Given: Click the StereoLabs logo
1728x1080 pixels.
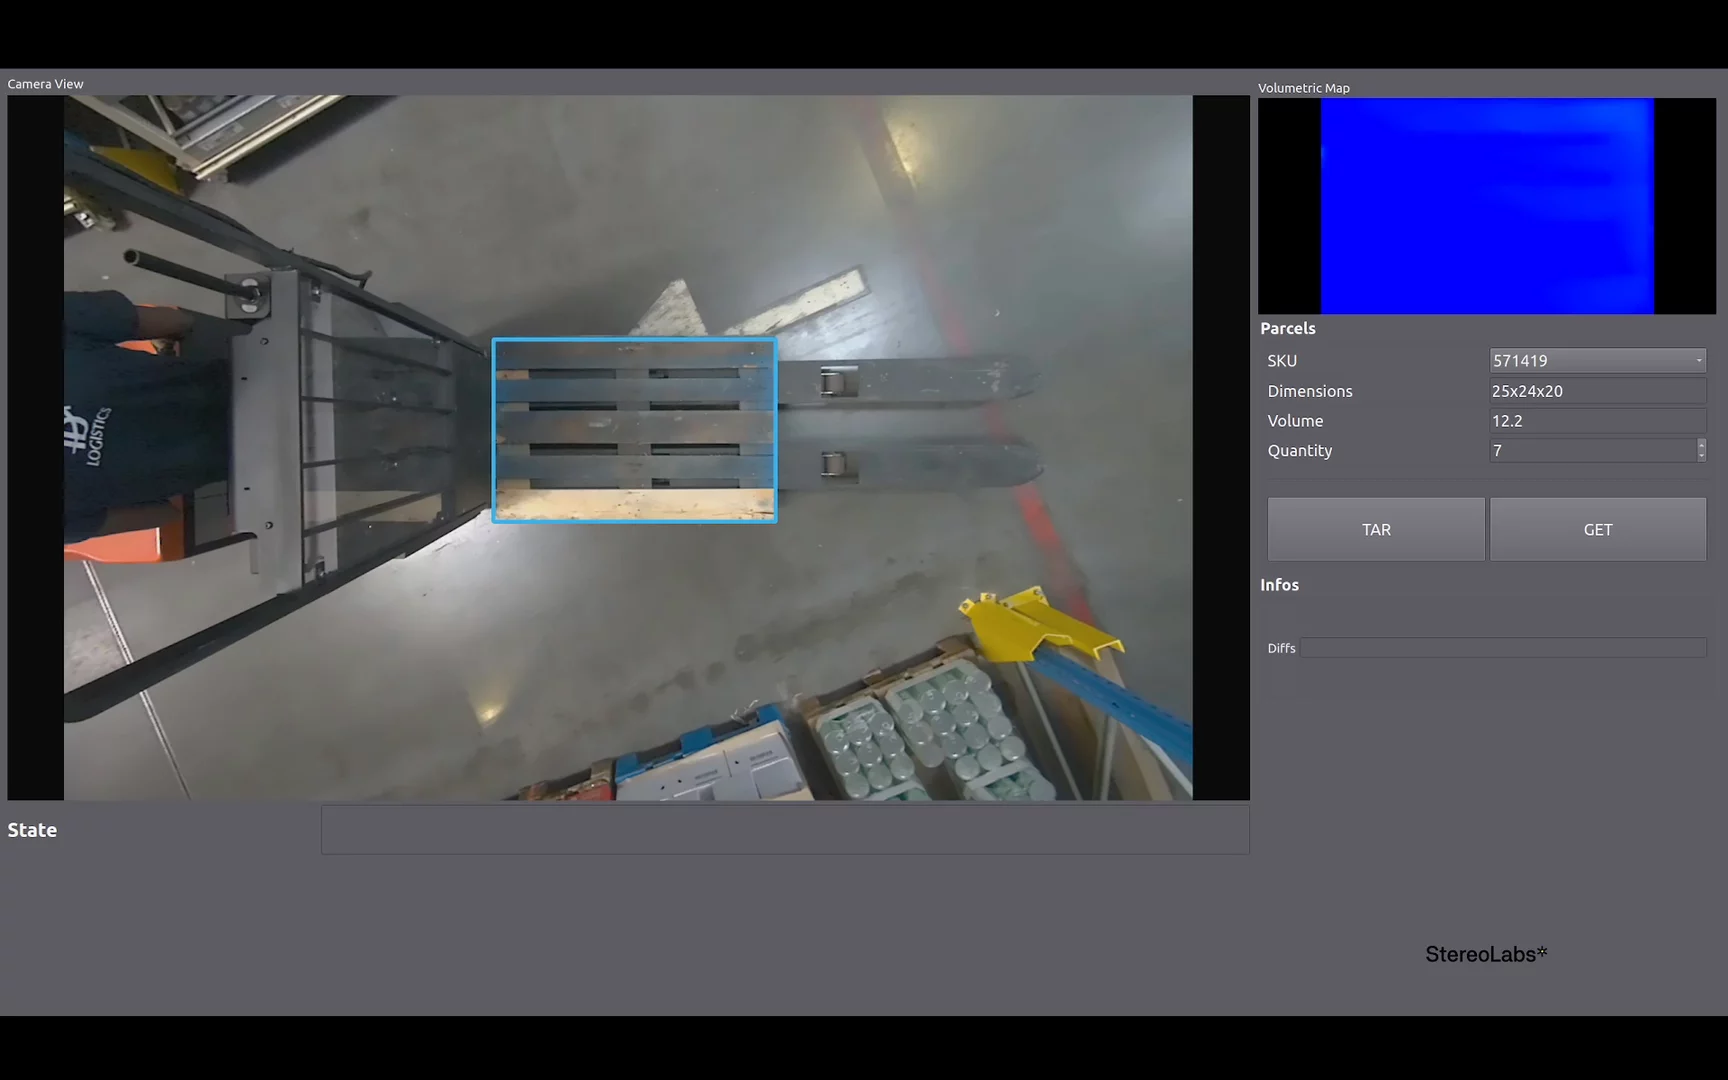Looking at the screenshot, I should [1486, 954].
